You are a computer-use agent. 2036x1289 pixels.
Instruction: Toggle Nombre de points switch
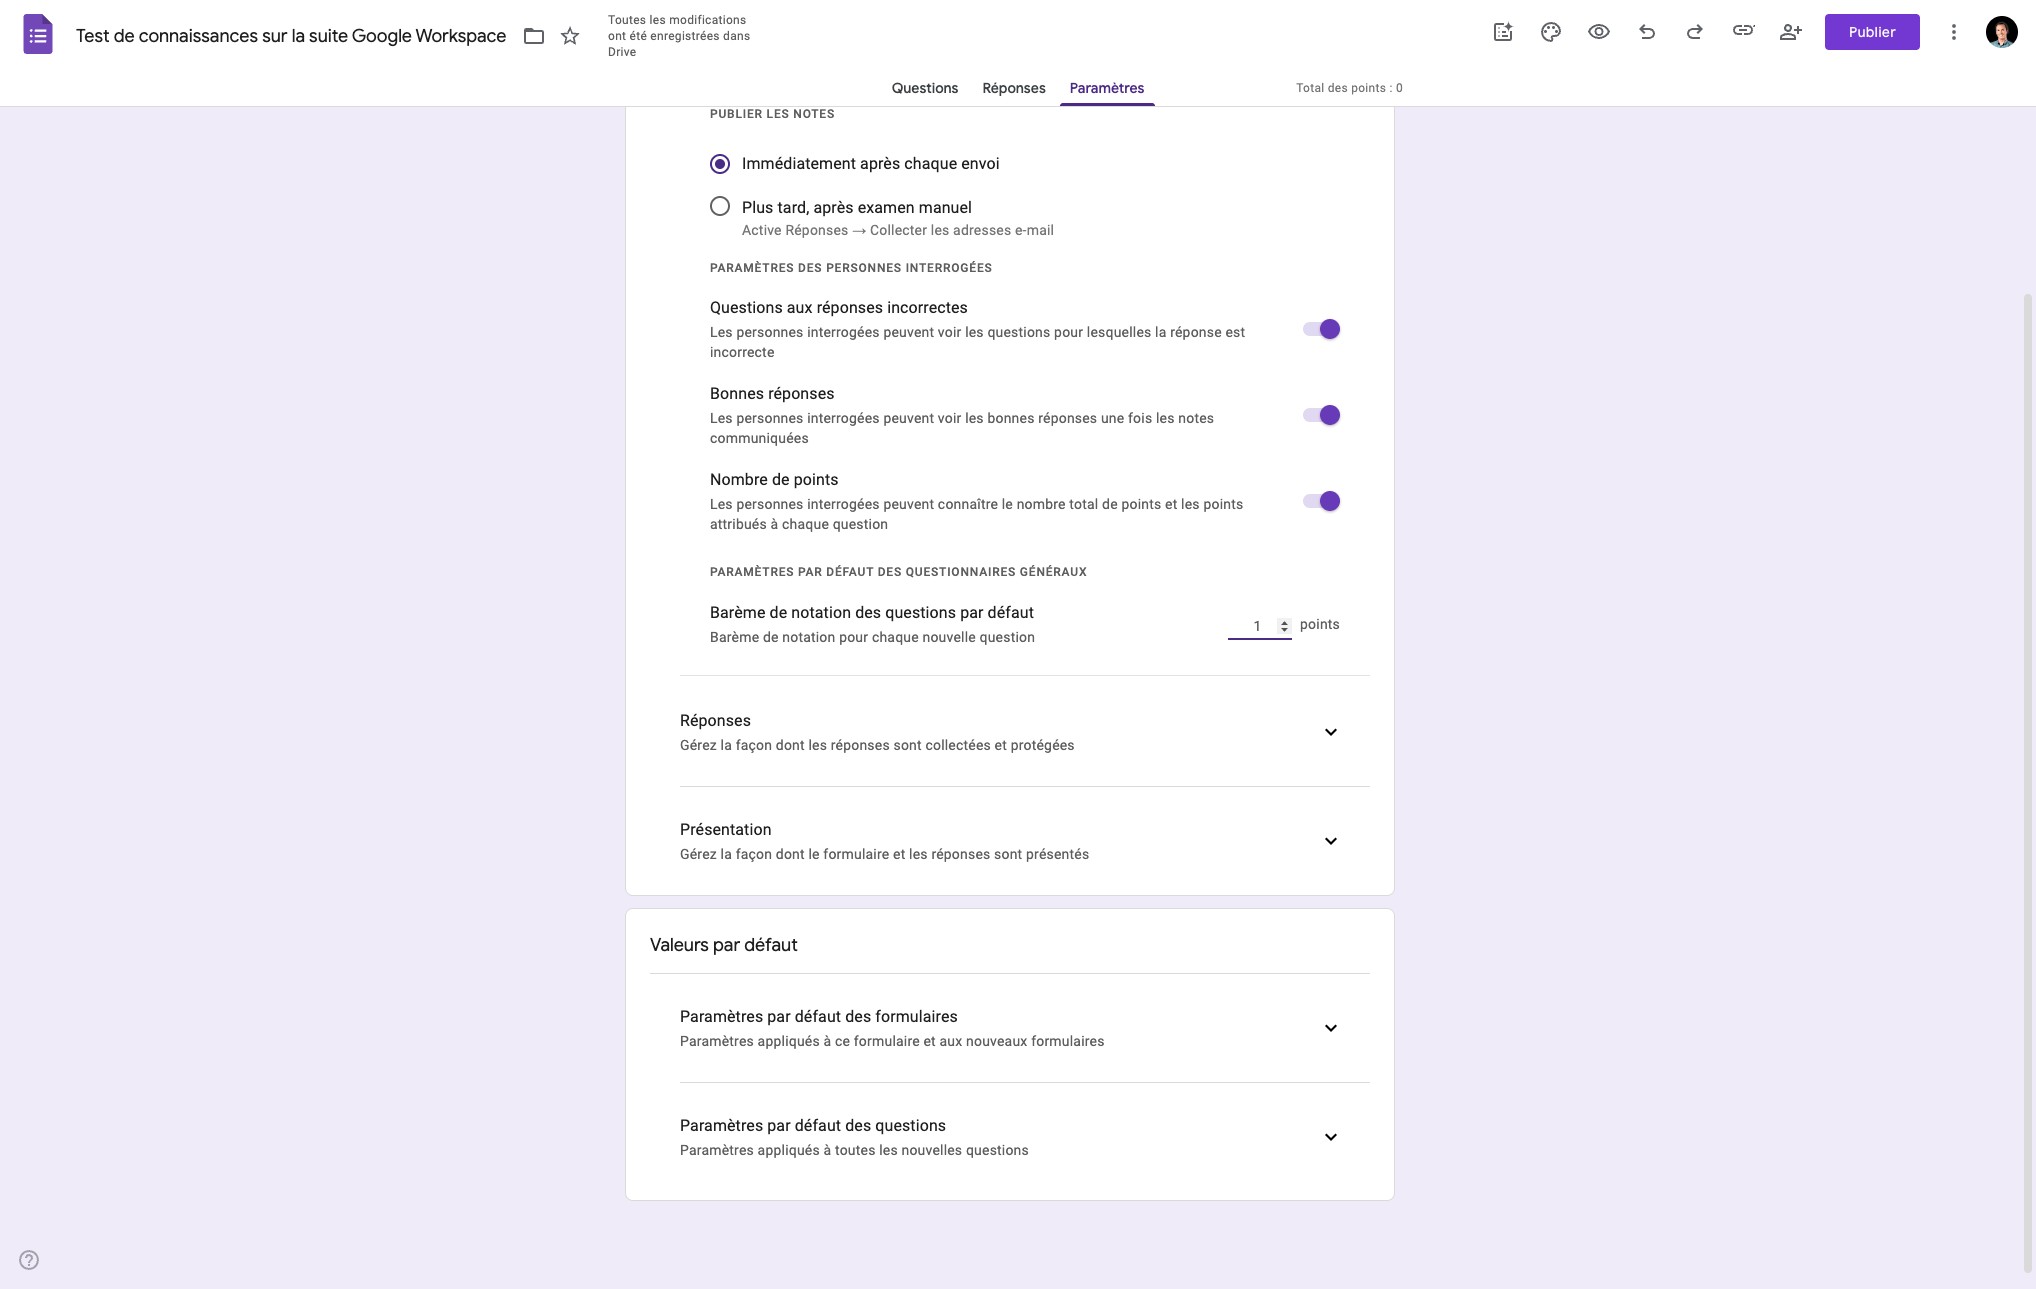(x=1321, y=501)
